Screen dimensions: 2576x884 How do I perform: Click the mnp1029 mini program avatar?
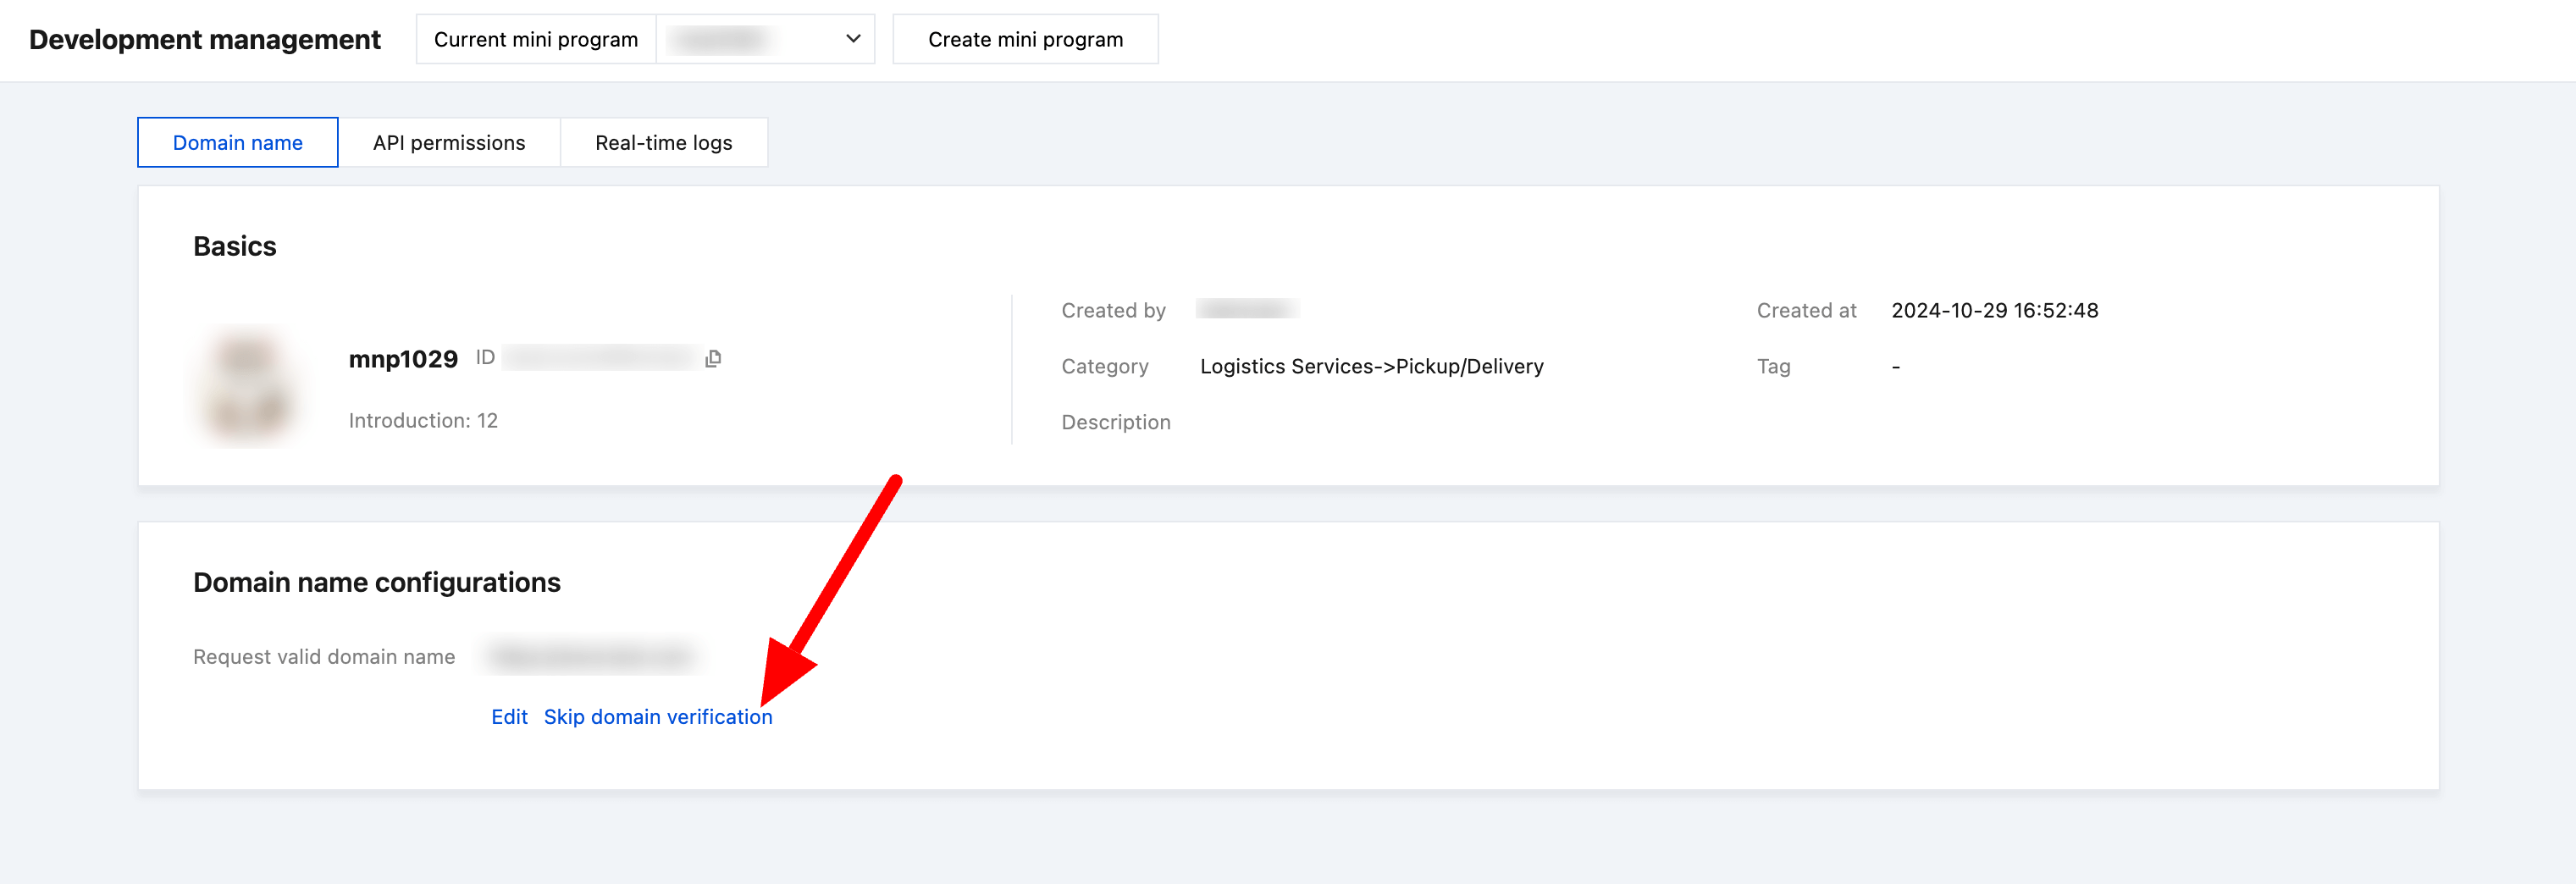[x=247, y=386]
